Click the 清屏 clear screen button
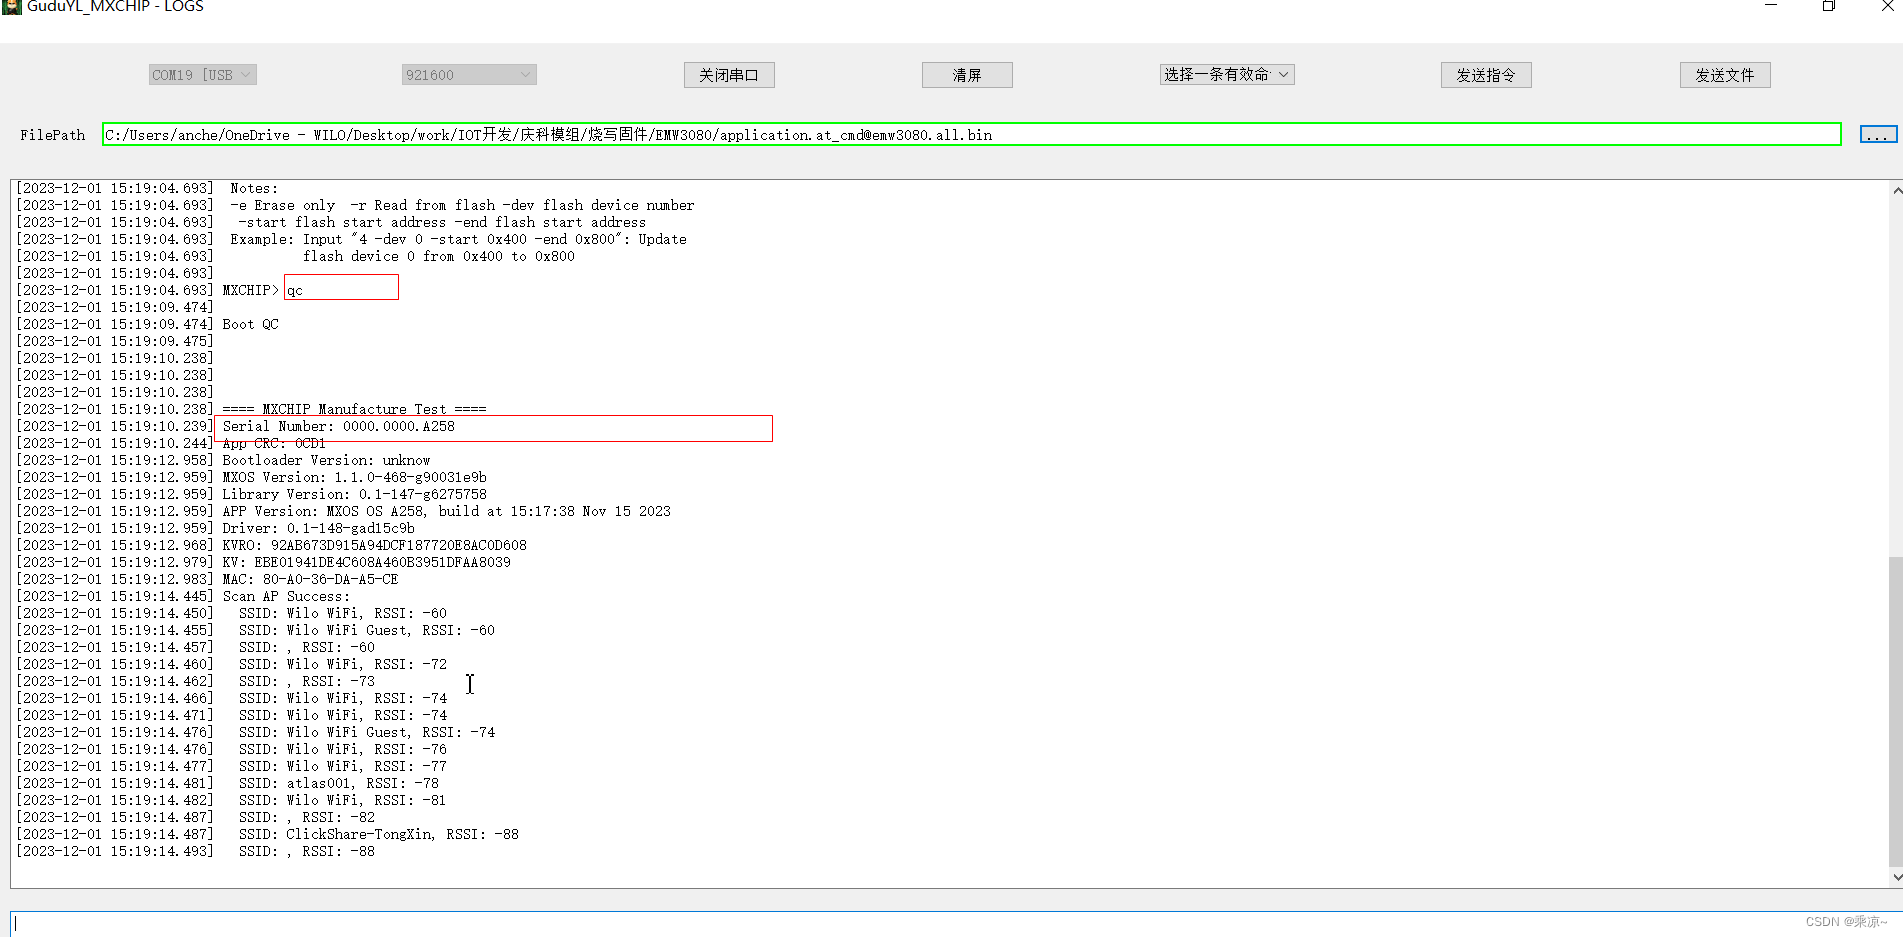Image resolution: width=1903 pixels, height=937 pixels. coord(967,75)
